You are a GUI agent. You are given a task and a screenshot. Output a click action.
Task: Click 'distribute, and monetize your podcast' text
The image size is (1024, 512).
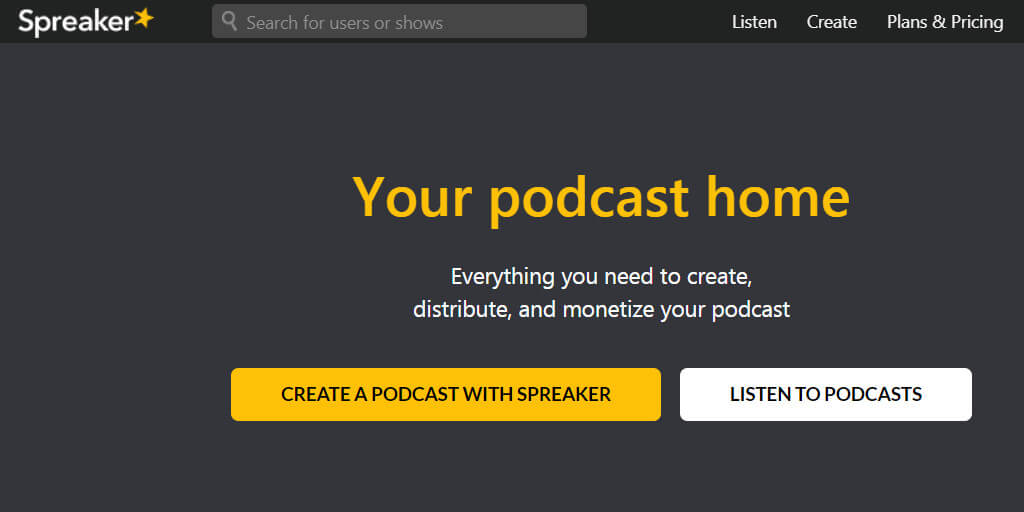pos(601,309)
